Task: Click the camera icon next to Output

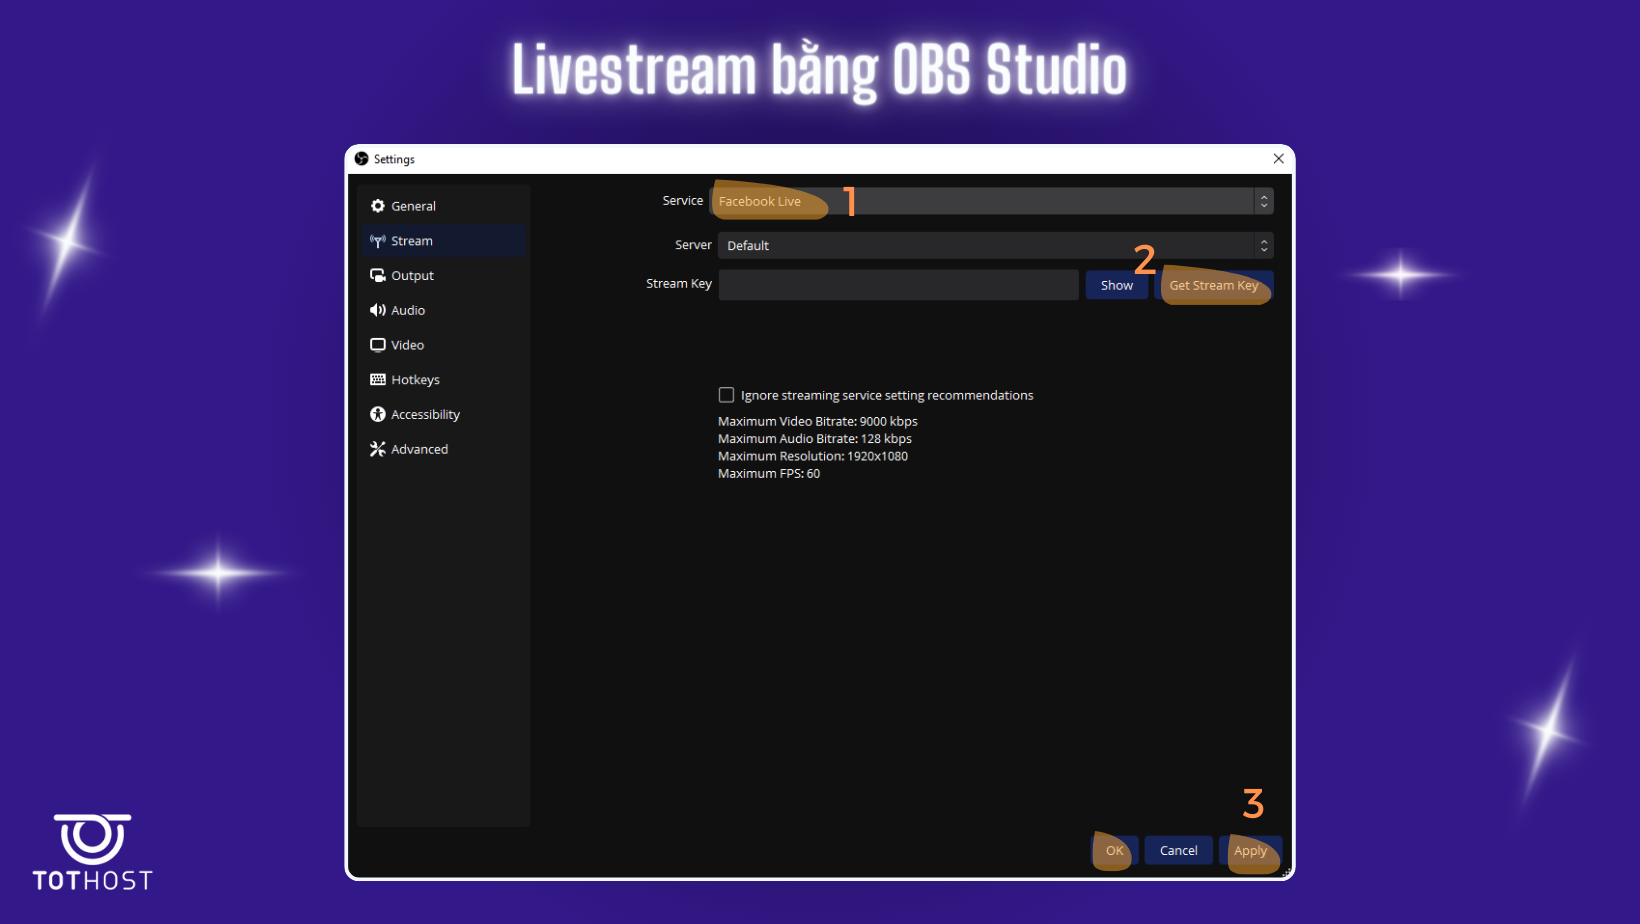Action: coord(378,274)
